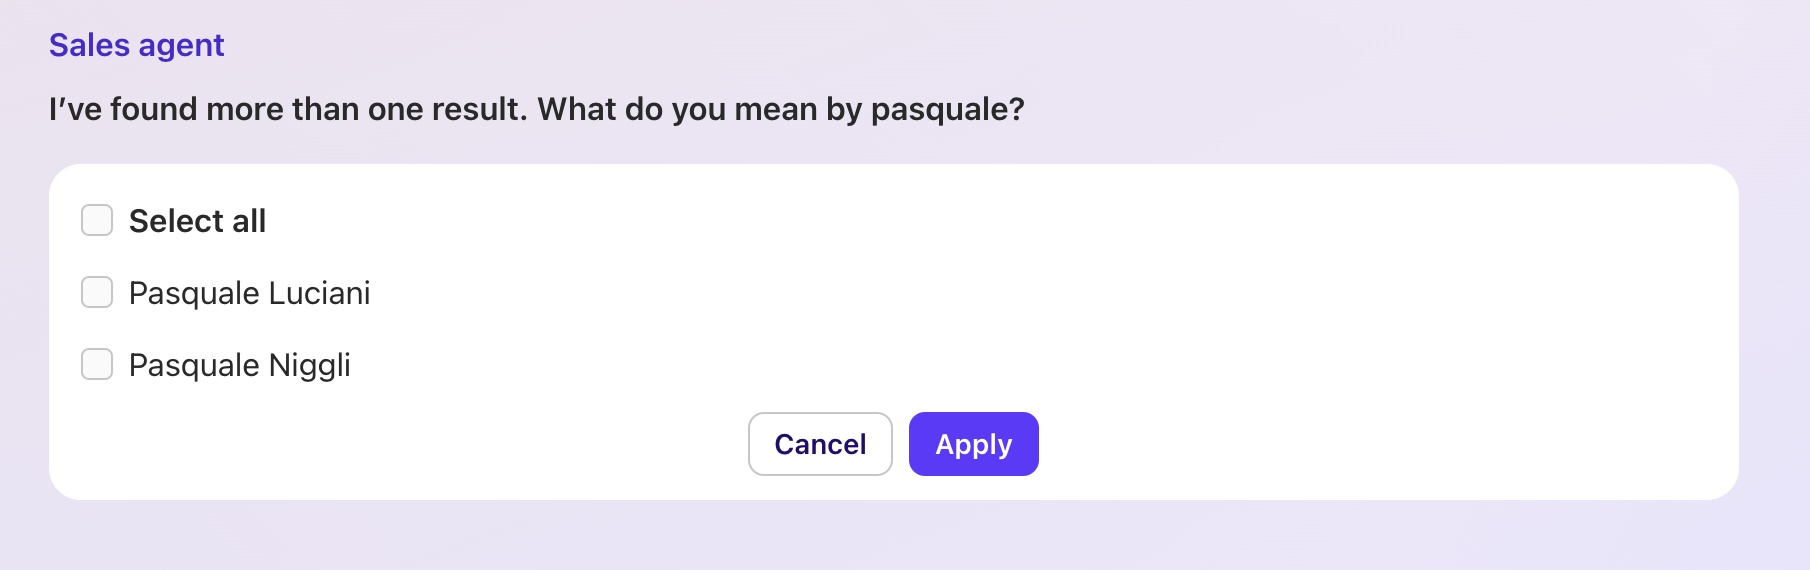Click the "I've found more than one result" sentence
Image resolution: width=1810 pixels, height=570 pixels.
tap(288, 109)
